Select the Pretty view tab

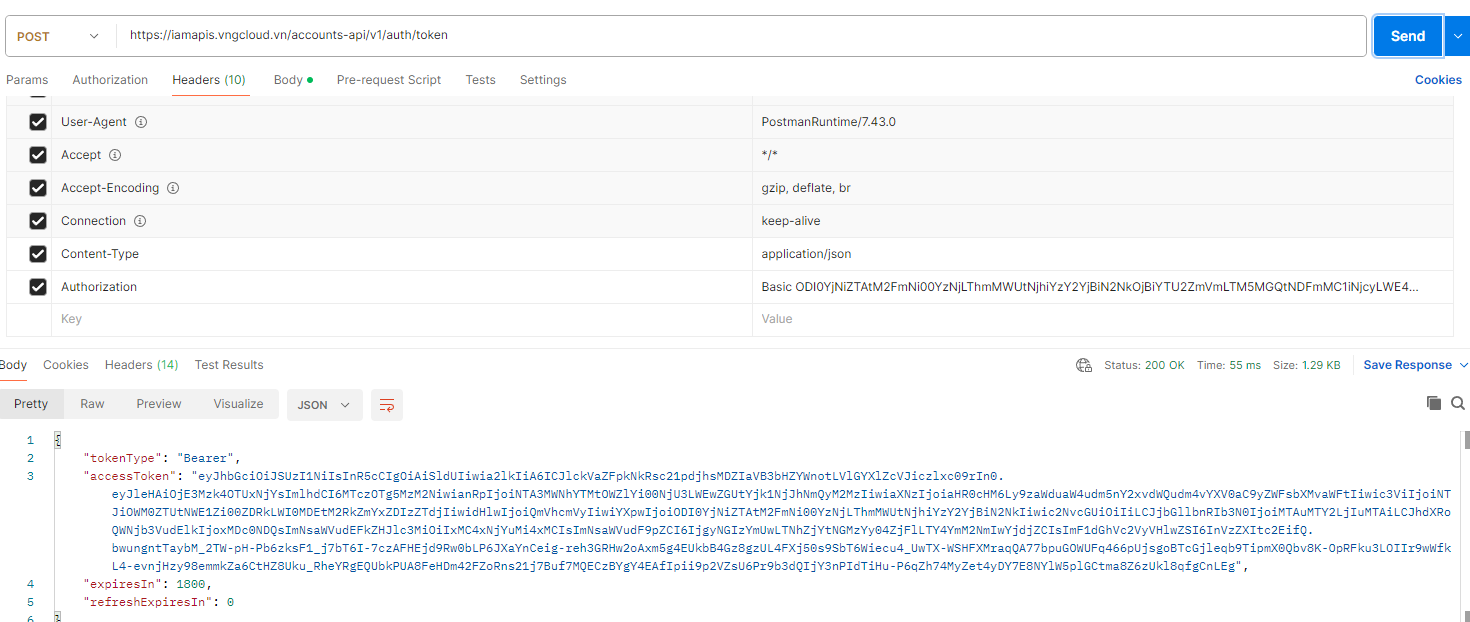point(31,404)
